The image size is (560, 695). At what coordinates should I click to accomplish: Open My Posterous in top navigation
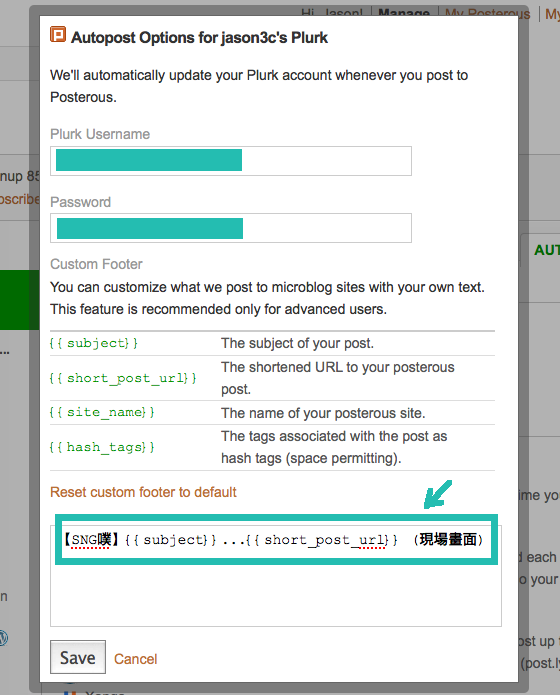(x=487, y=14)
